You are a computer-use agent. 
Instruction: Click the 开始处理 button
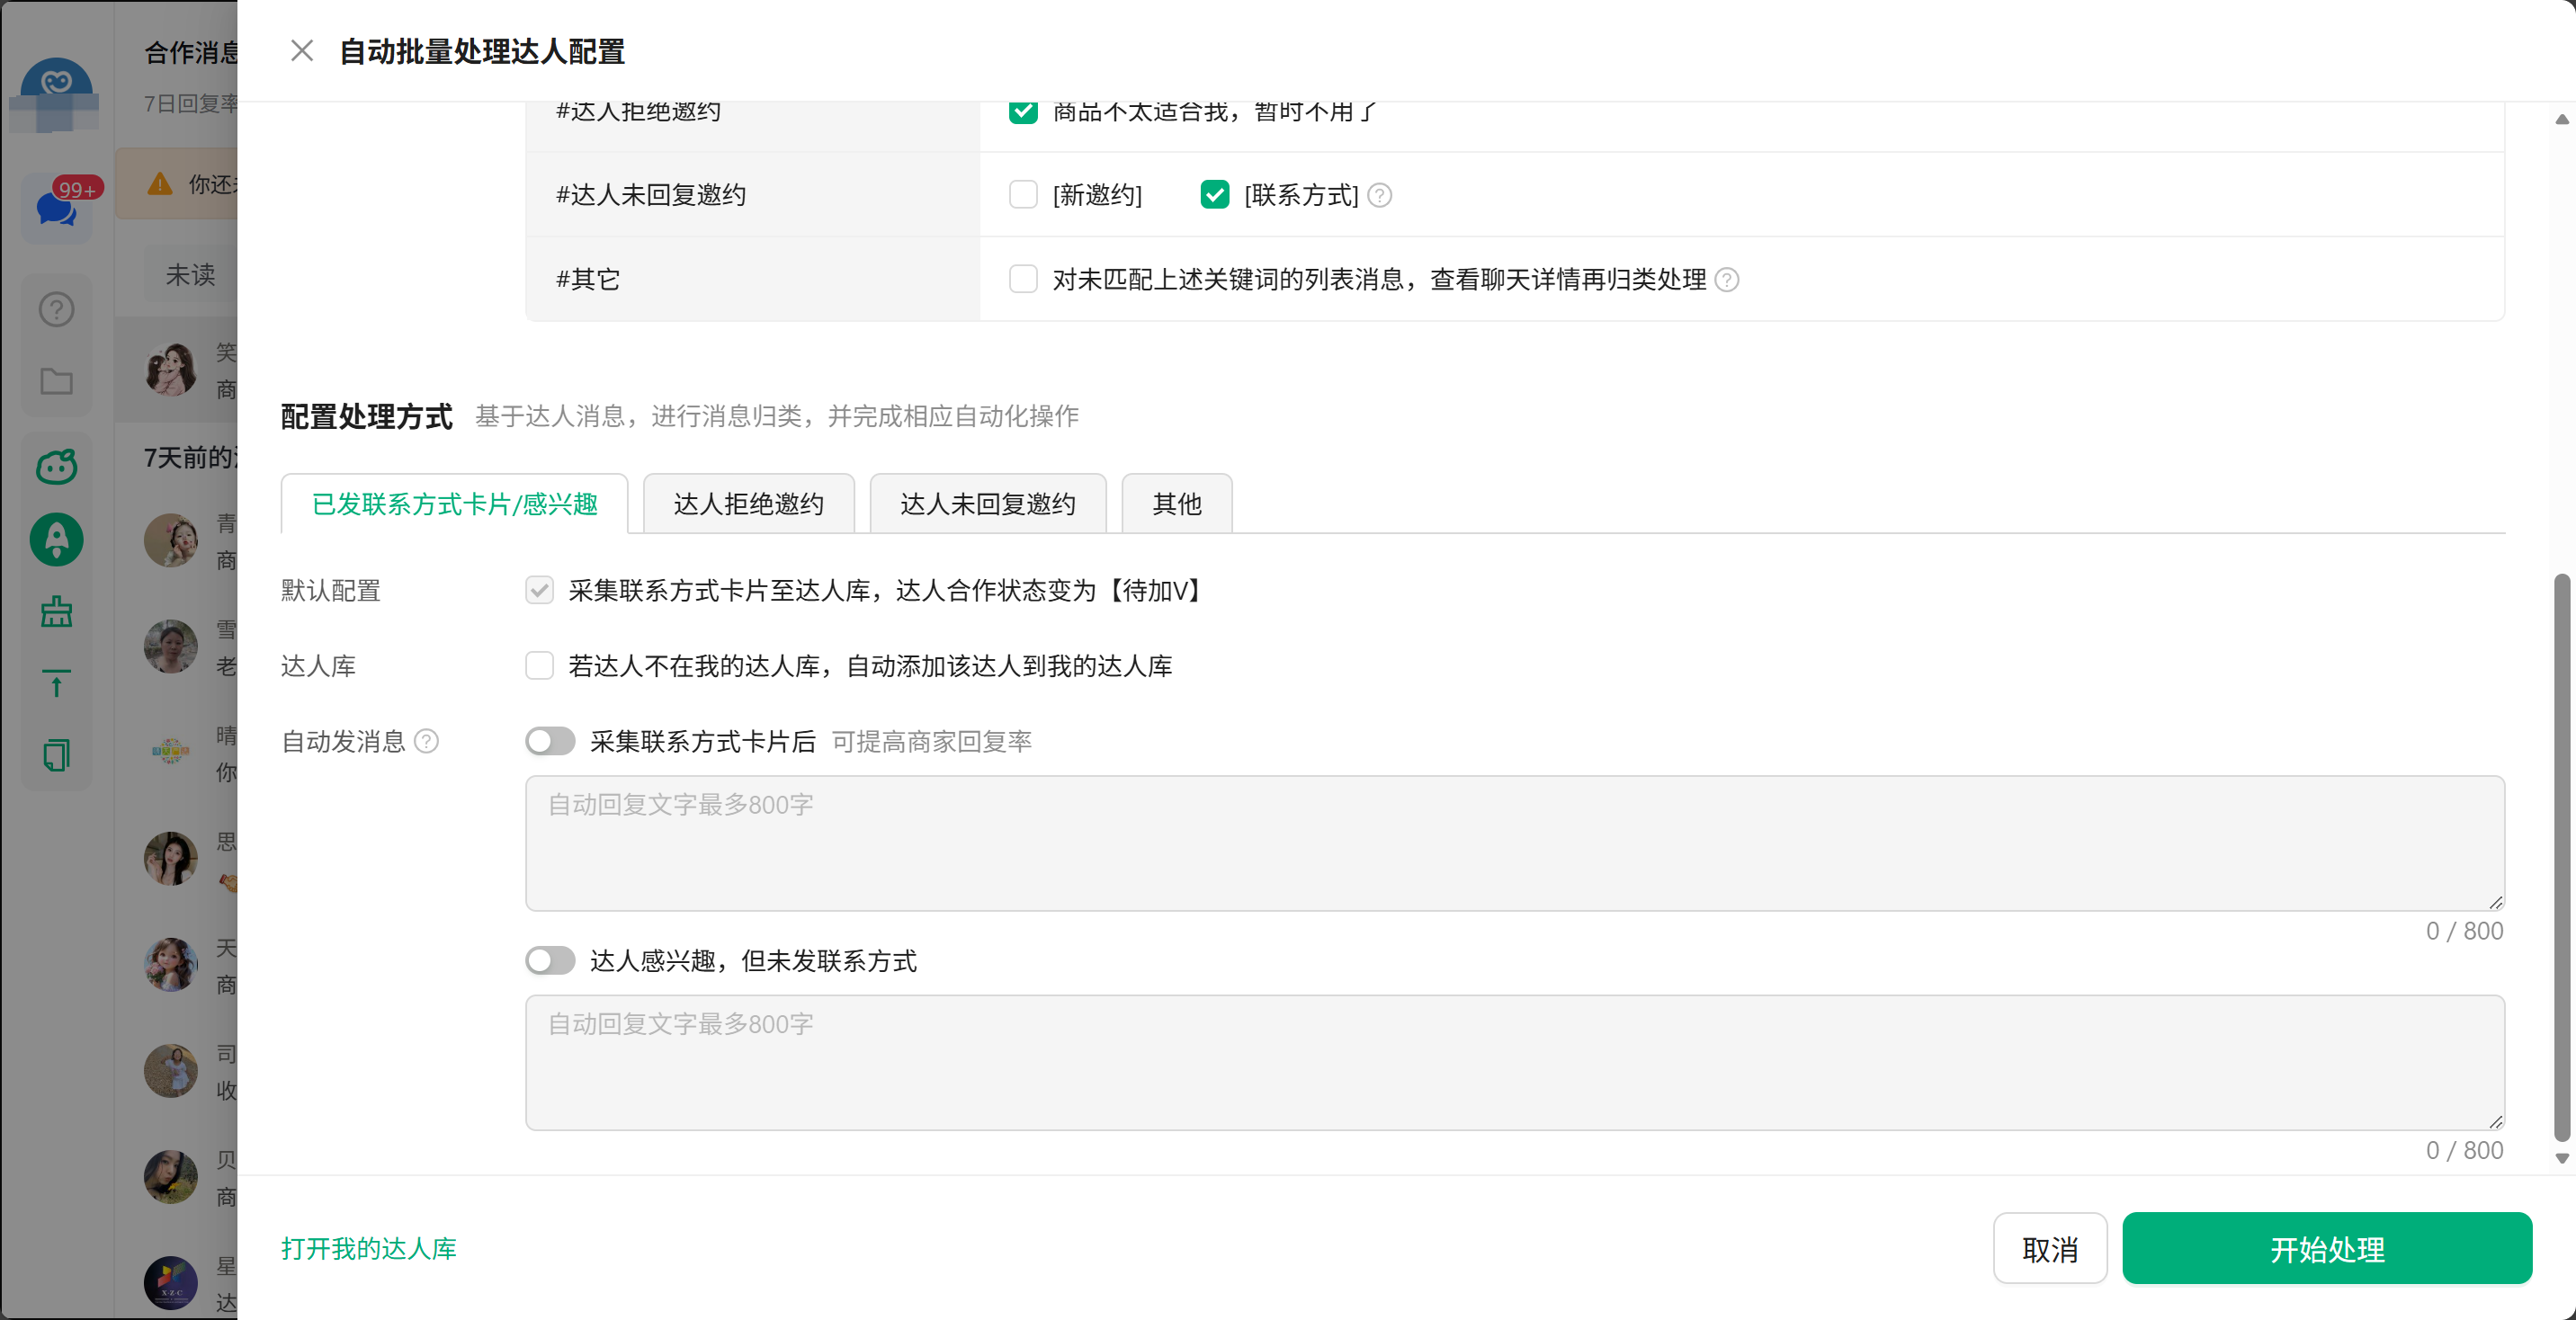point(2326,1249)
